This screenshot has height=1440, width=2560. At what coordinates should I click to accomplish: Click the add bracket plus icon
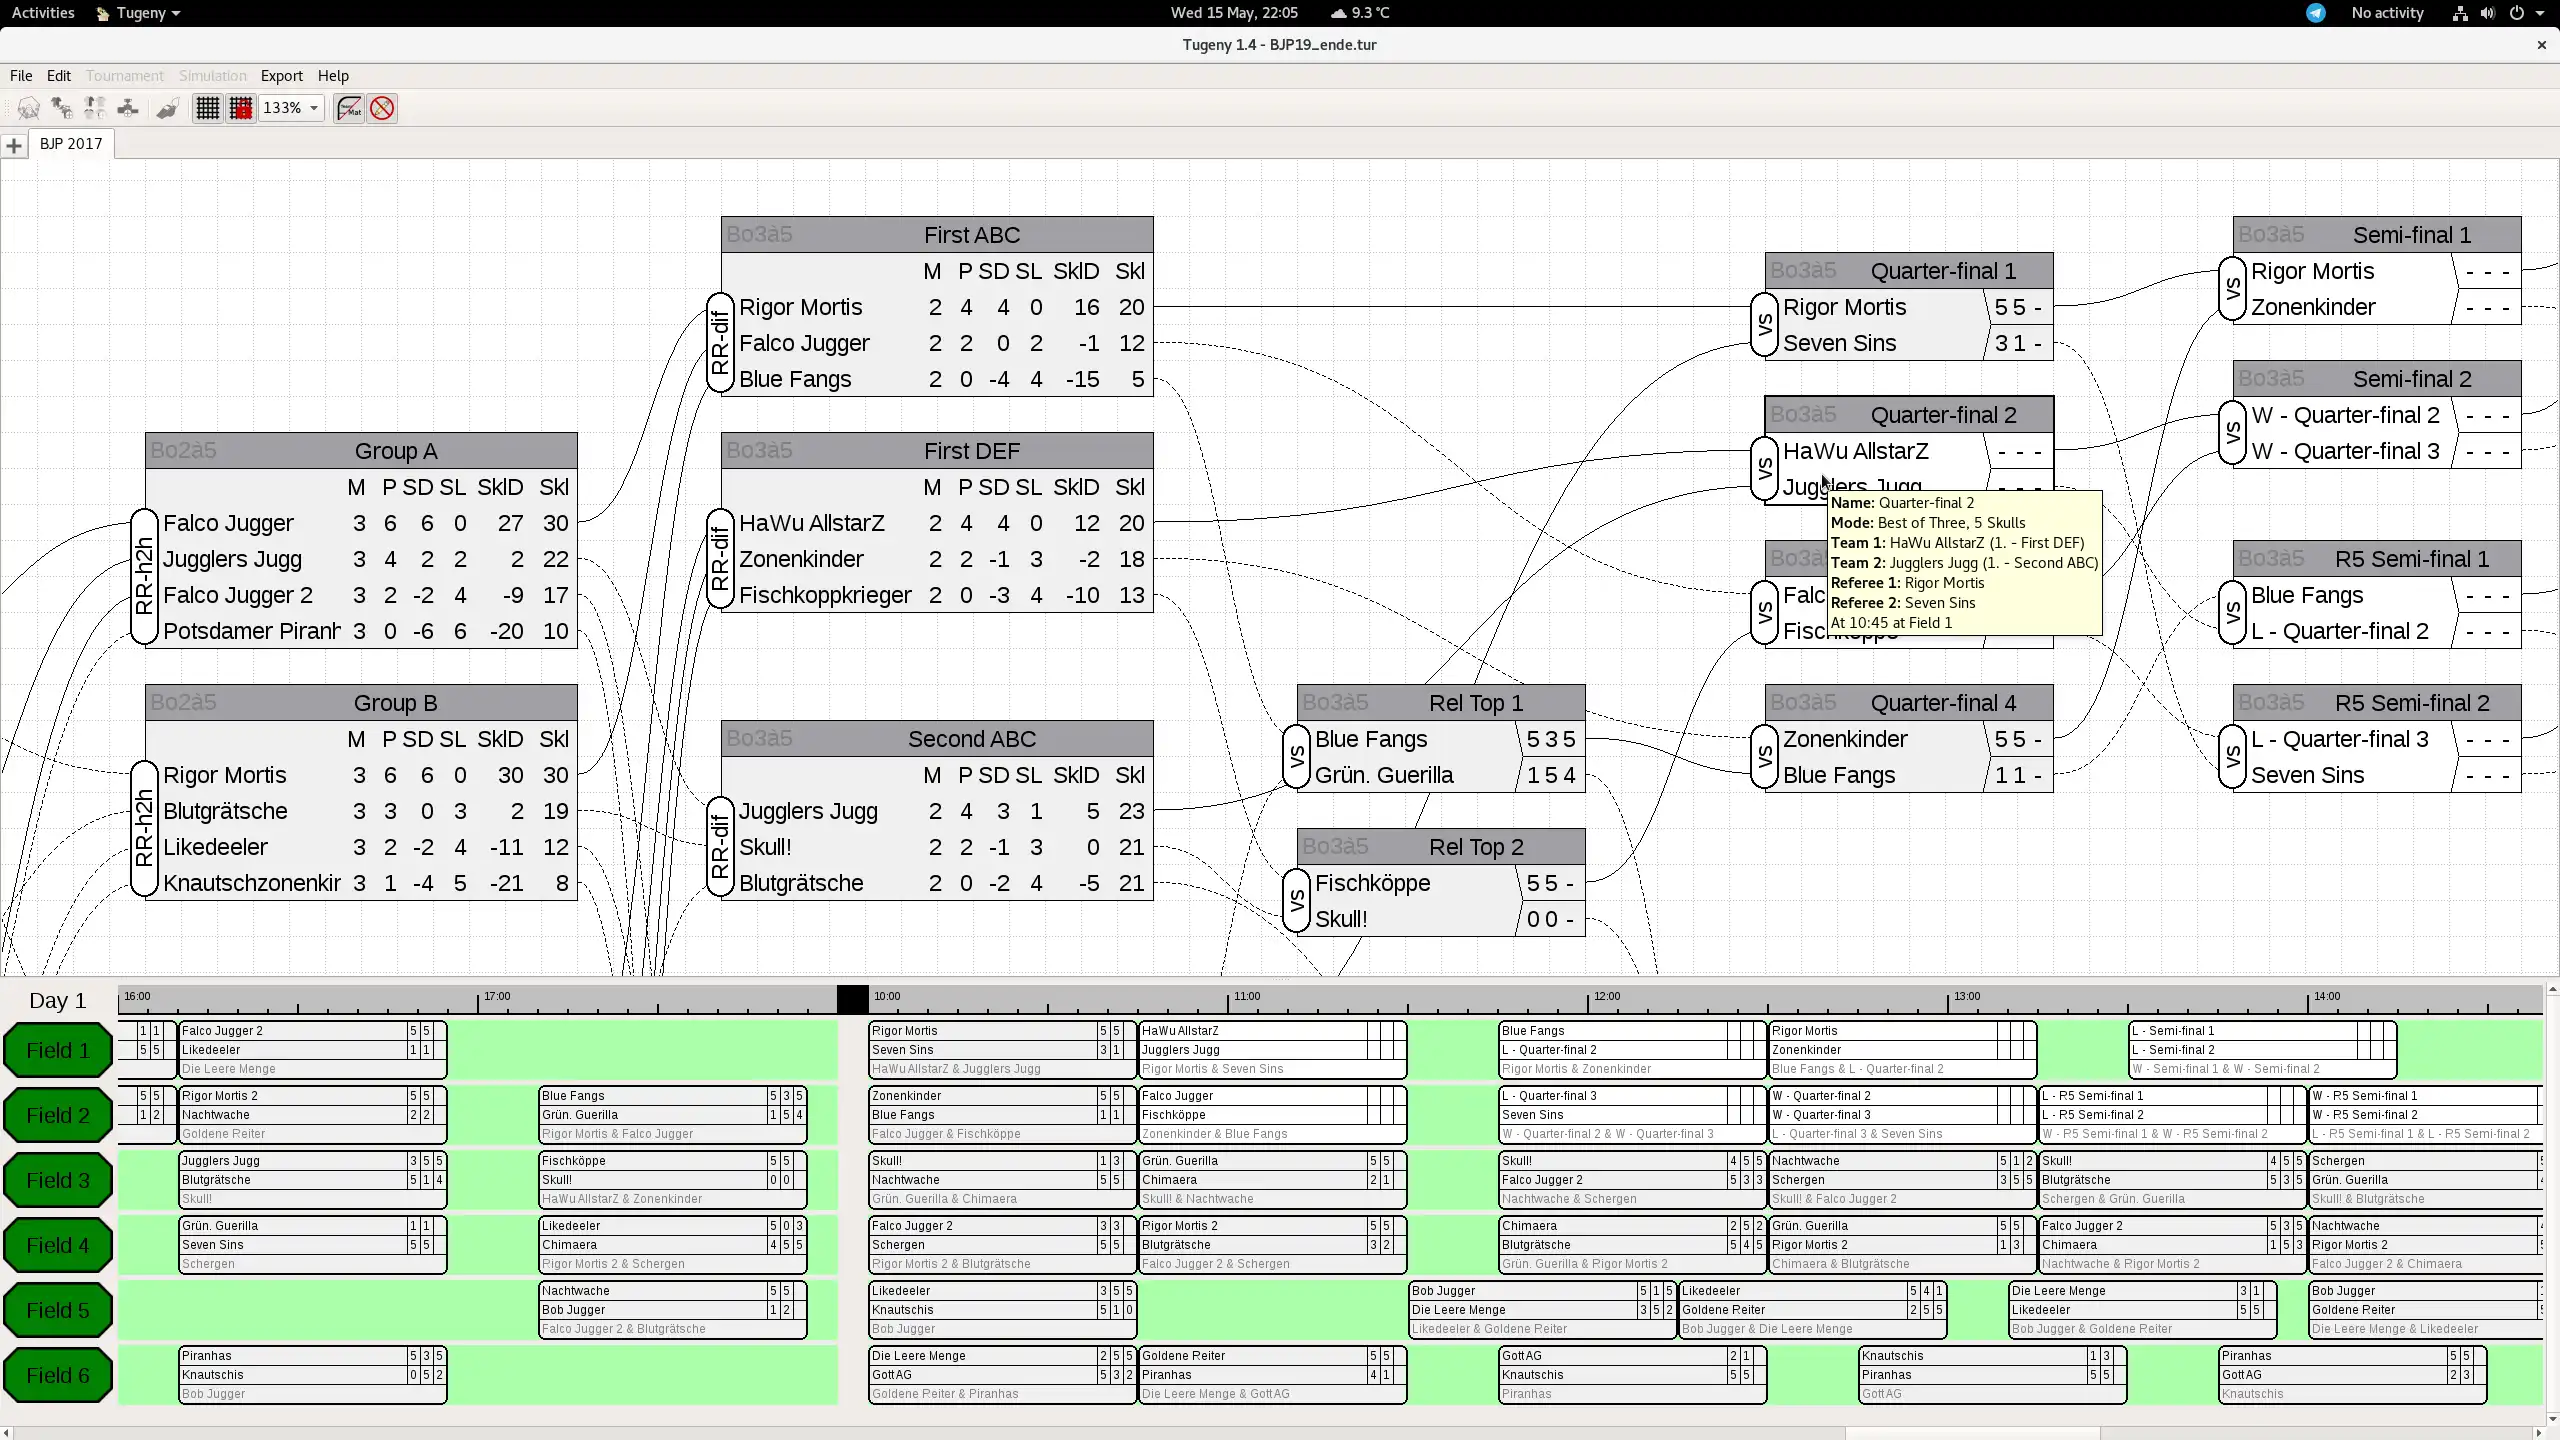14,144
